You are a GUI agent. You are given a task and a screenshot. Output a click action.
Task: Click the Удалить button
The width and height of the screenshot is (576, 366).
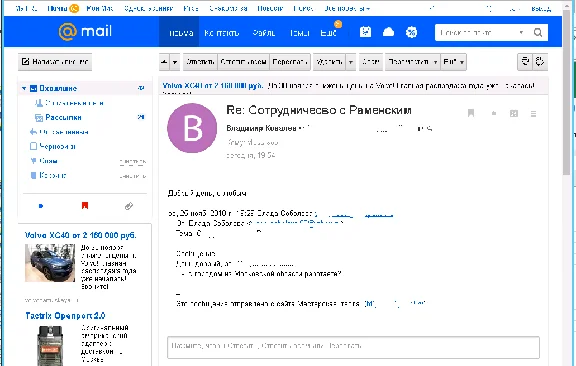[329, 62]
